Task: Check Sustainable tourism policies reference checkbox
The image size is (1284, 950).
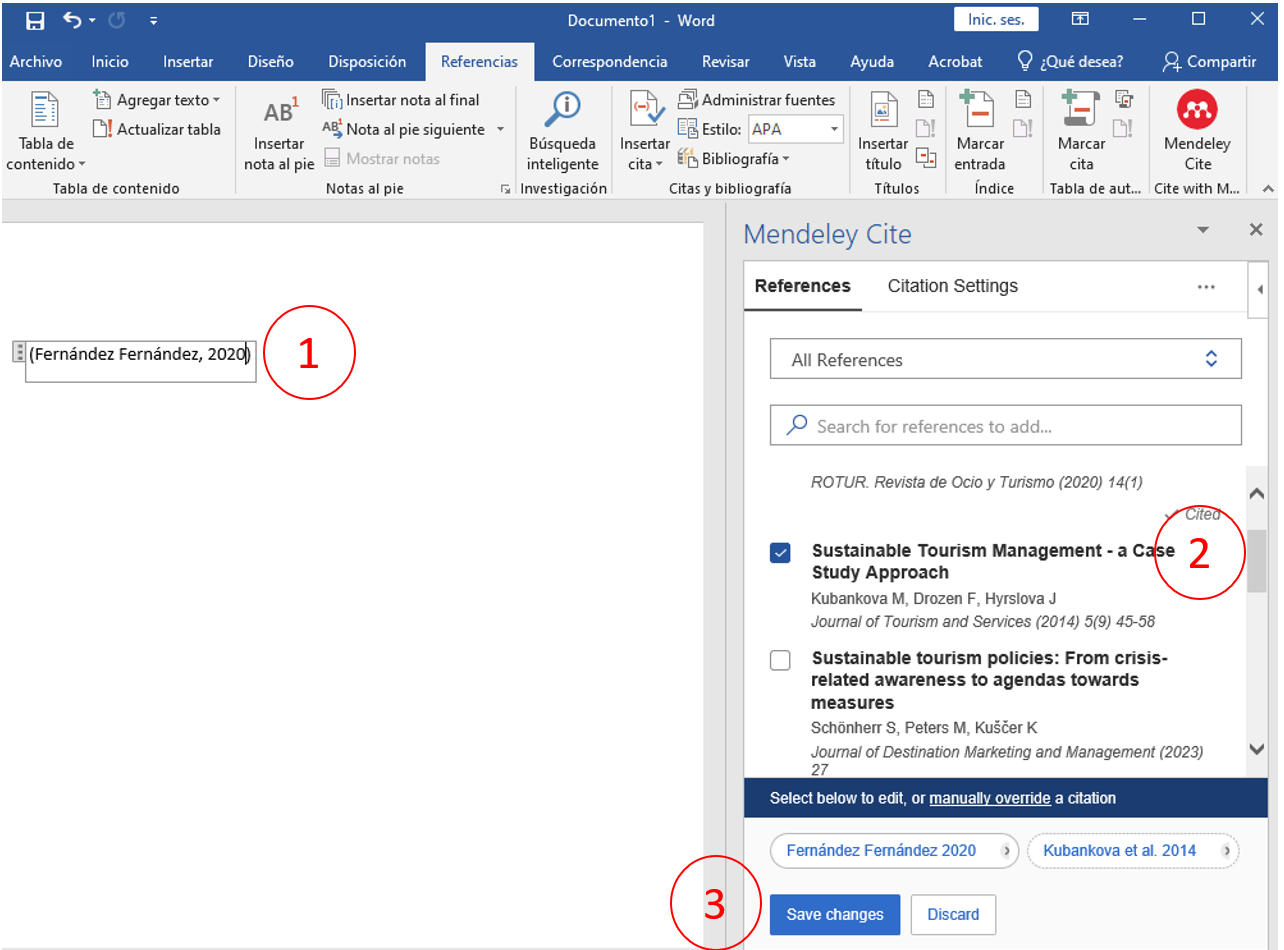Action: (781, 660)
